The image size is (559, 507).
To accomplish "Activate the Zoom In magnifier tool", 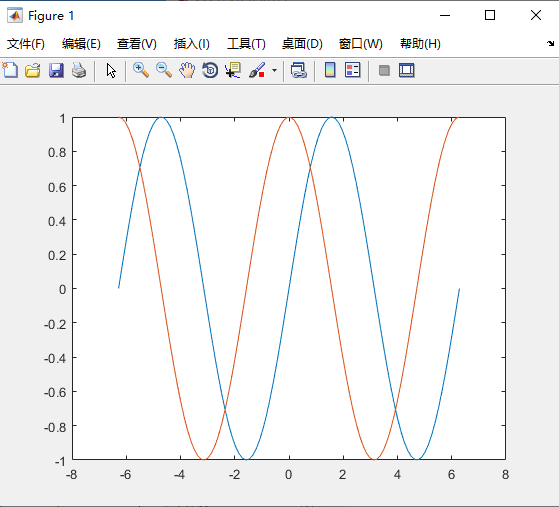I will click(x=141, y=70).
